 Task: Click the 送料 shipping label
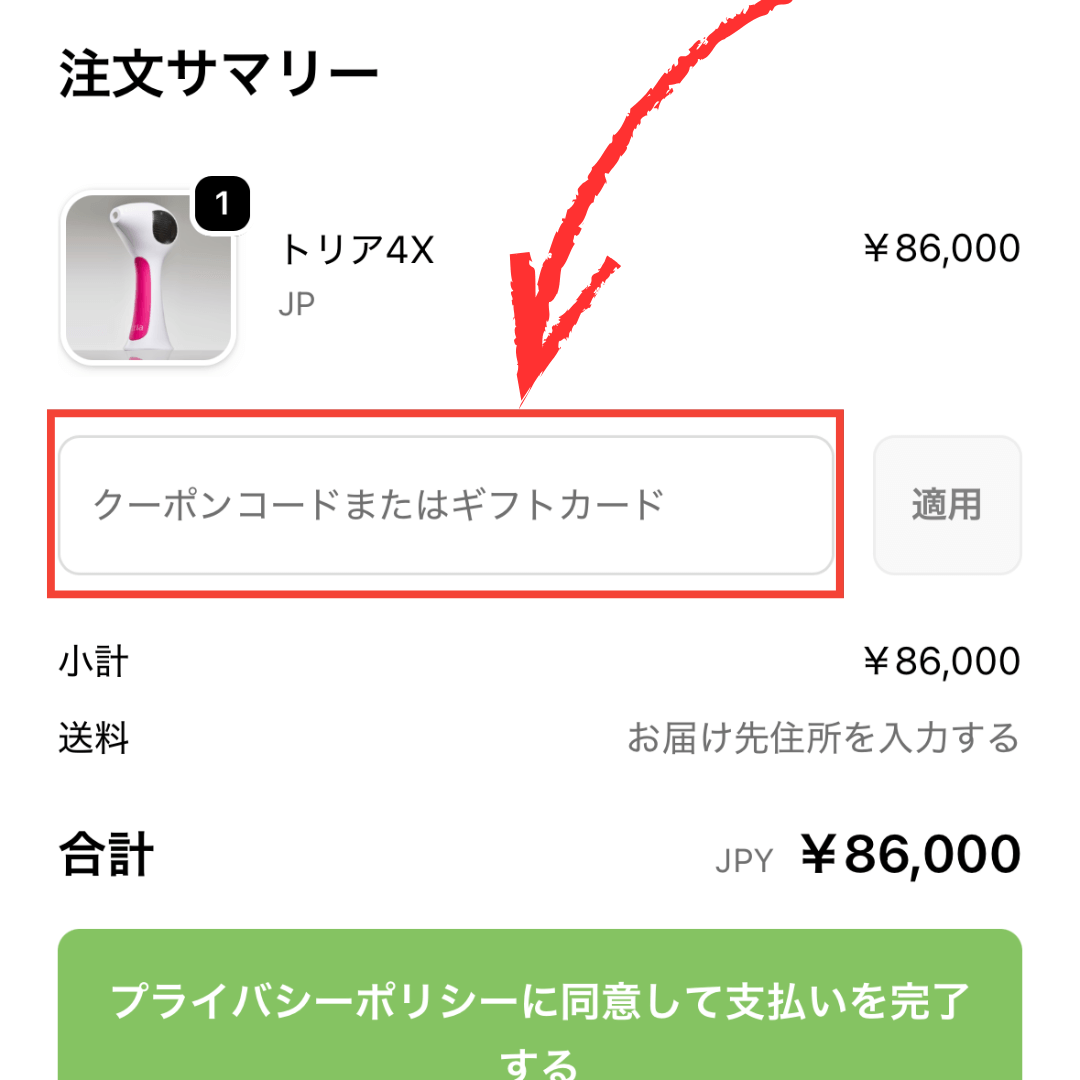(93, 739)
